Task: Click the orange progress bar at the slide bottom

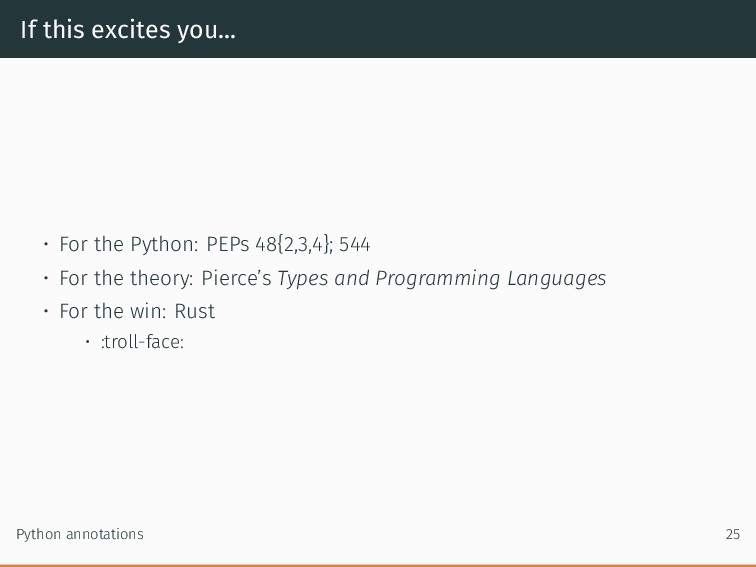Action: pos(378,566)
